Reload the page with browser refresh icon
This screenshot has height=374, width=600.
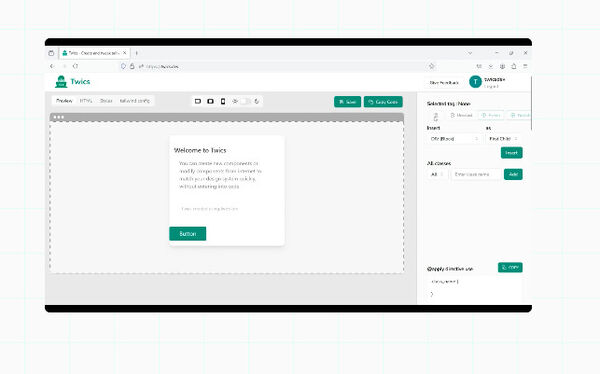75,66
